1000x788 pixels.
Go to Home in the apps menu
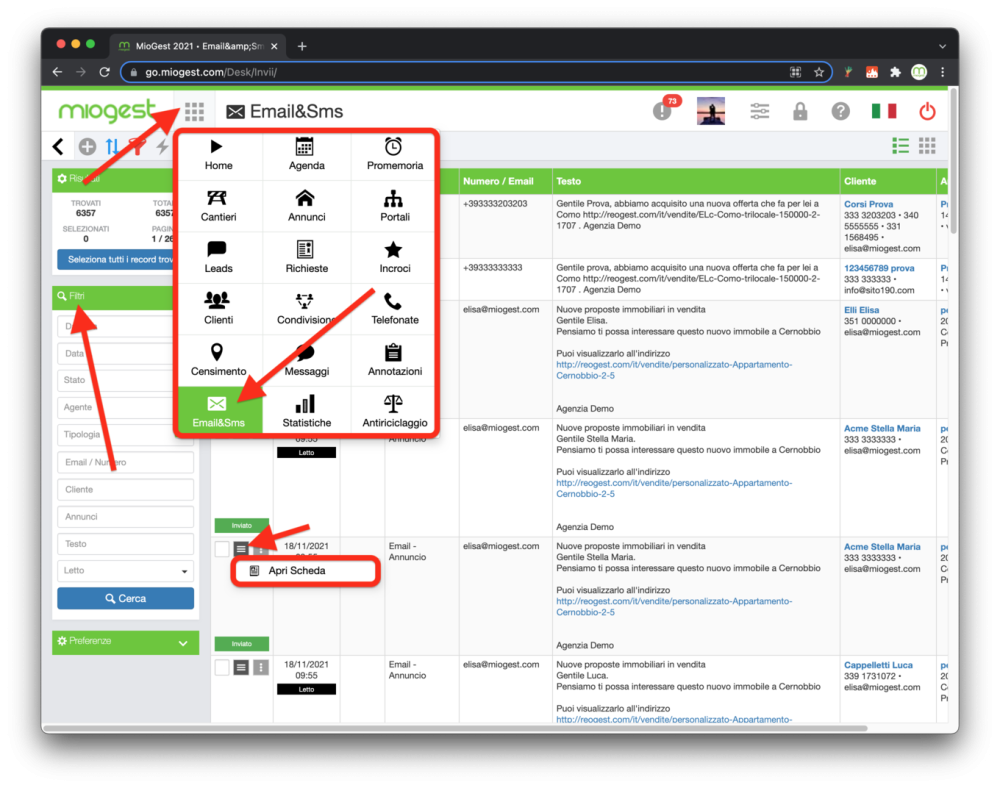[x=218, y=155]
